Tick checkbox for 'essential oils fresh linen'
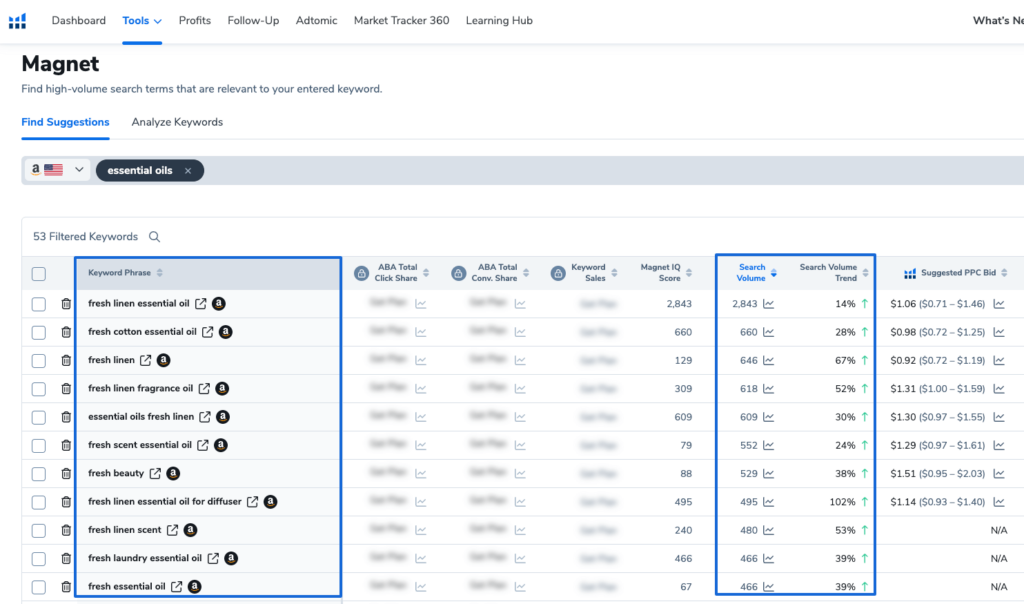This screenshot has width=1024, height=604. [x=39, y=417]
